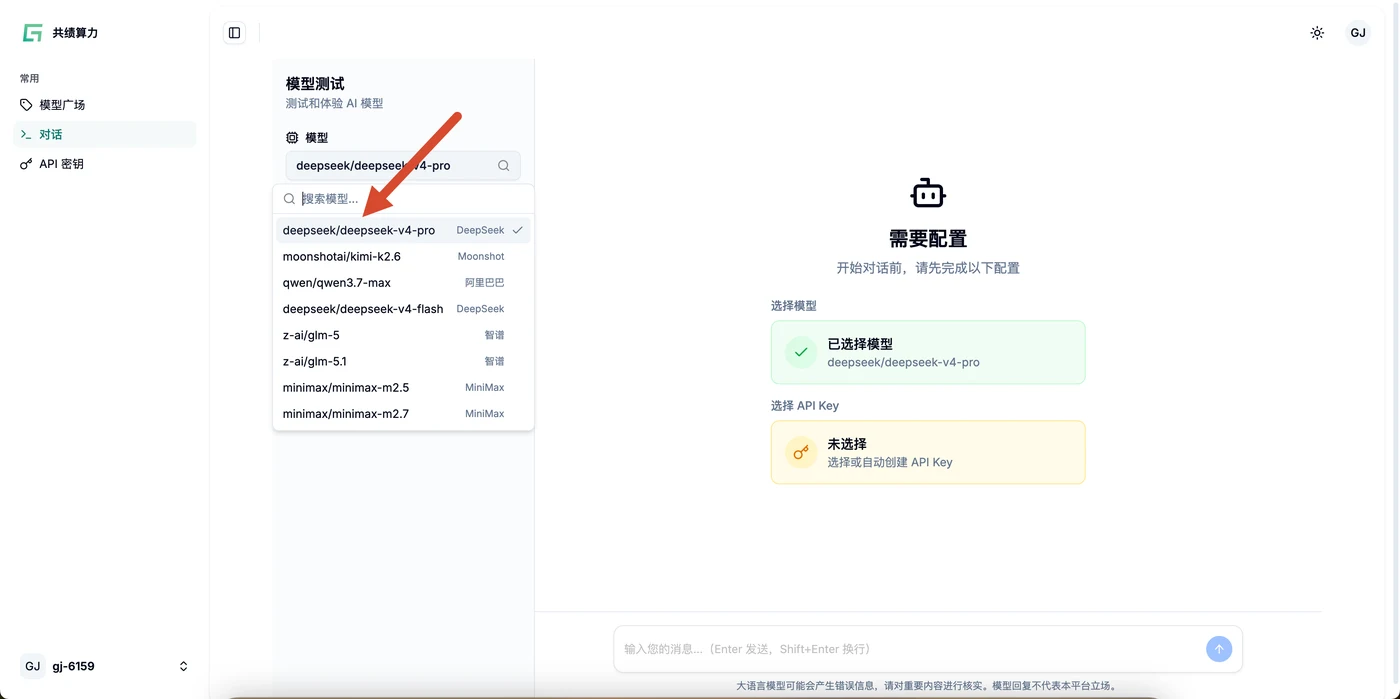This screenshot has width=1400, height=699.
Task: Open 对话 in sidebar
Action: click(105, 134)
